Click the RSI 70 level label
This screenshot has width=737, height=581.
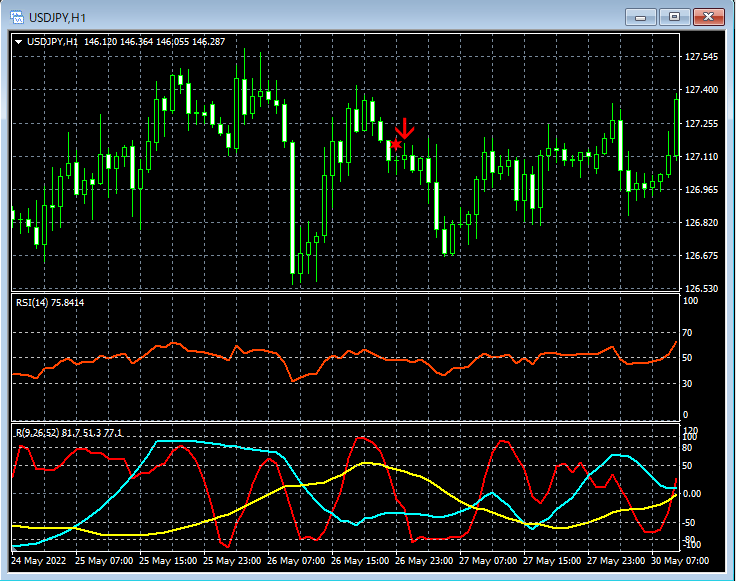(x=687, y=333)
